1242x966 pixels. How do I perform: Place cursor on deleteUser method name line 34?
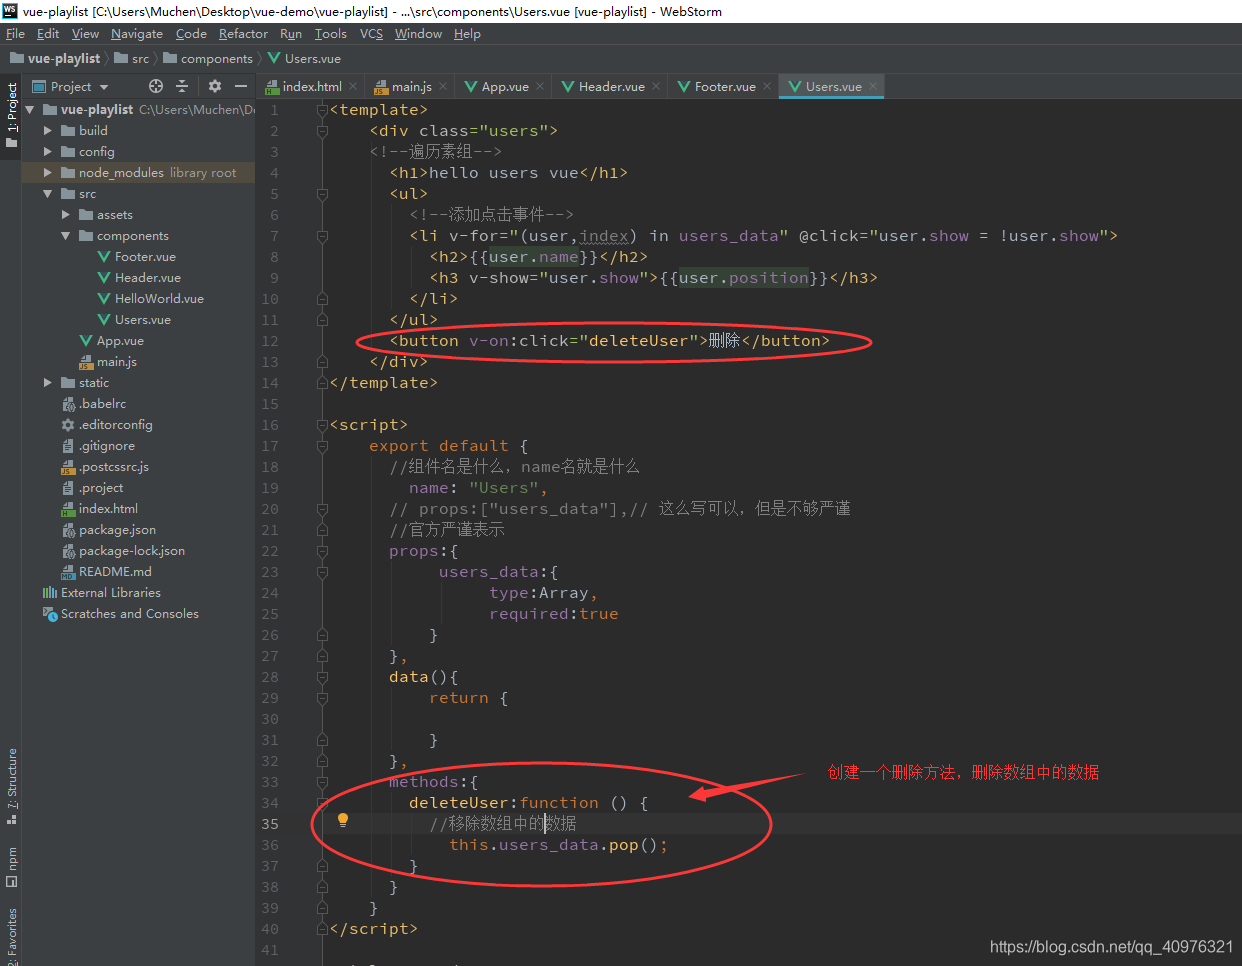point(459,803)
